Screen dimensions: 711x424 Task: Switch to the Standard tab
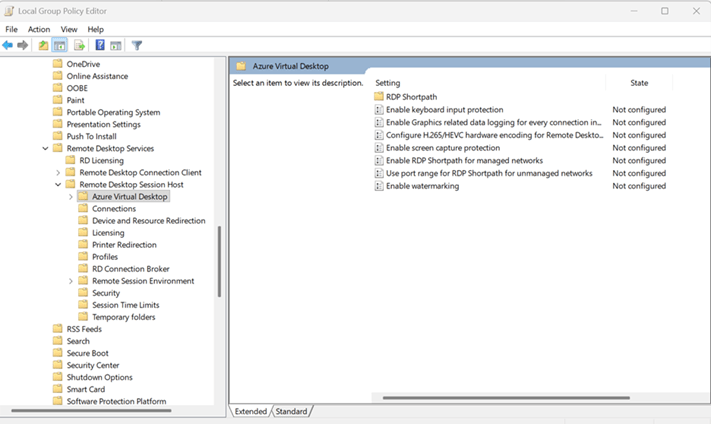pos(291,411)
